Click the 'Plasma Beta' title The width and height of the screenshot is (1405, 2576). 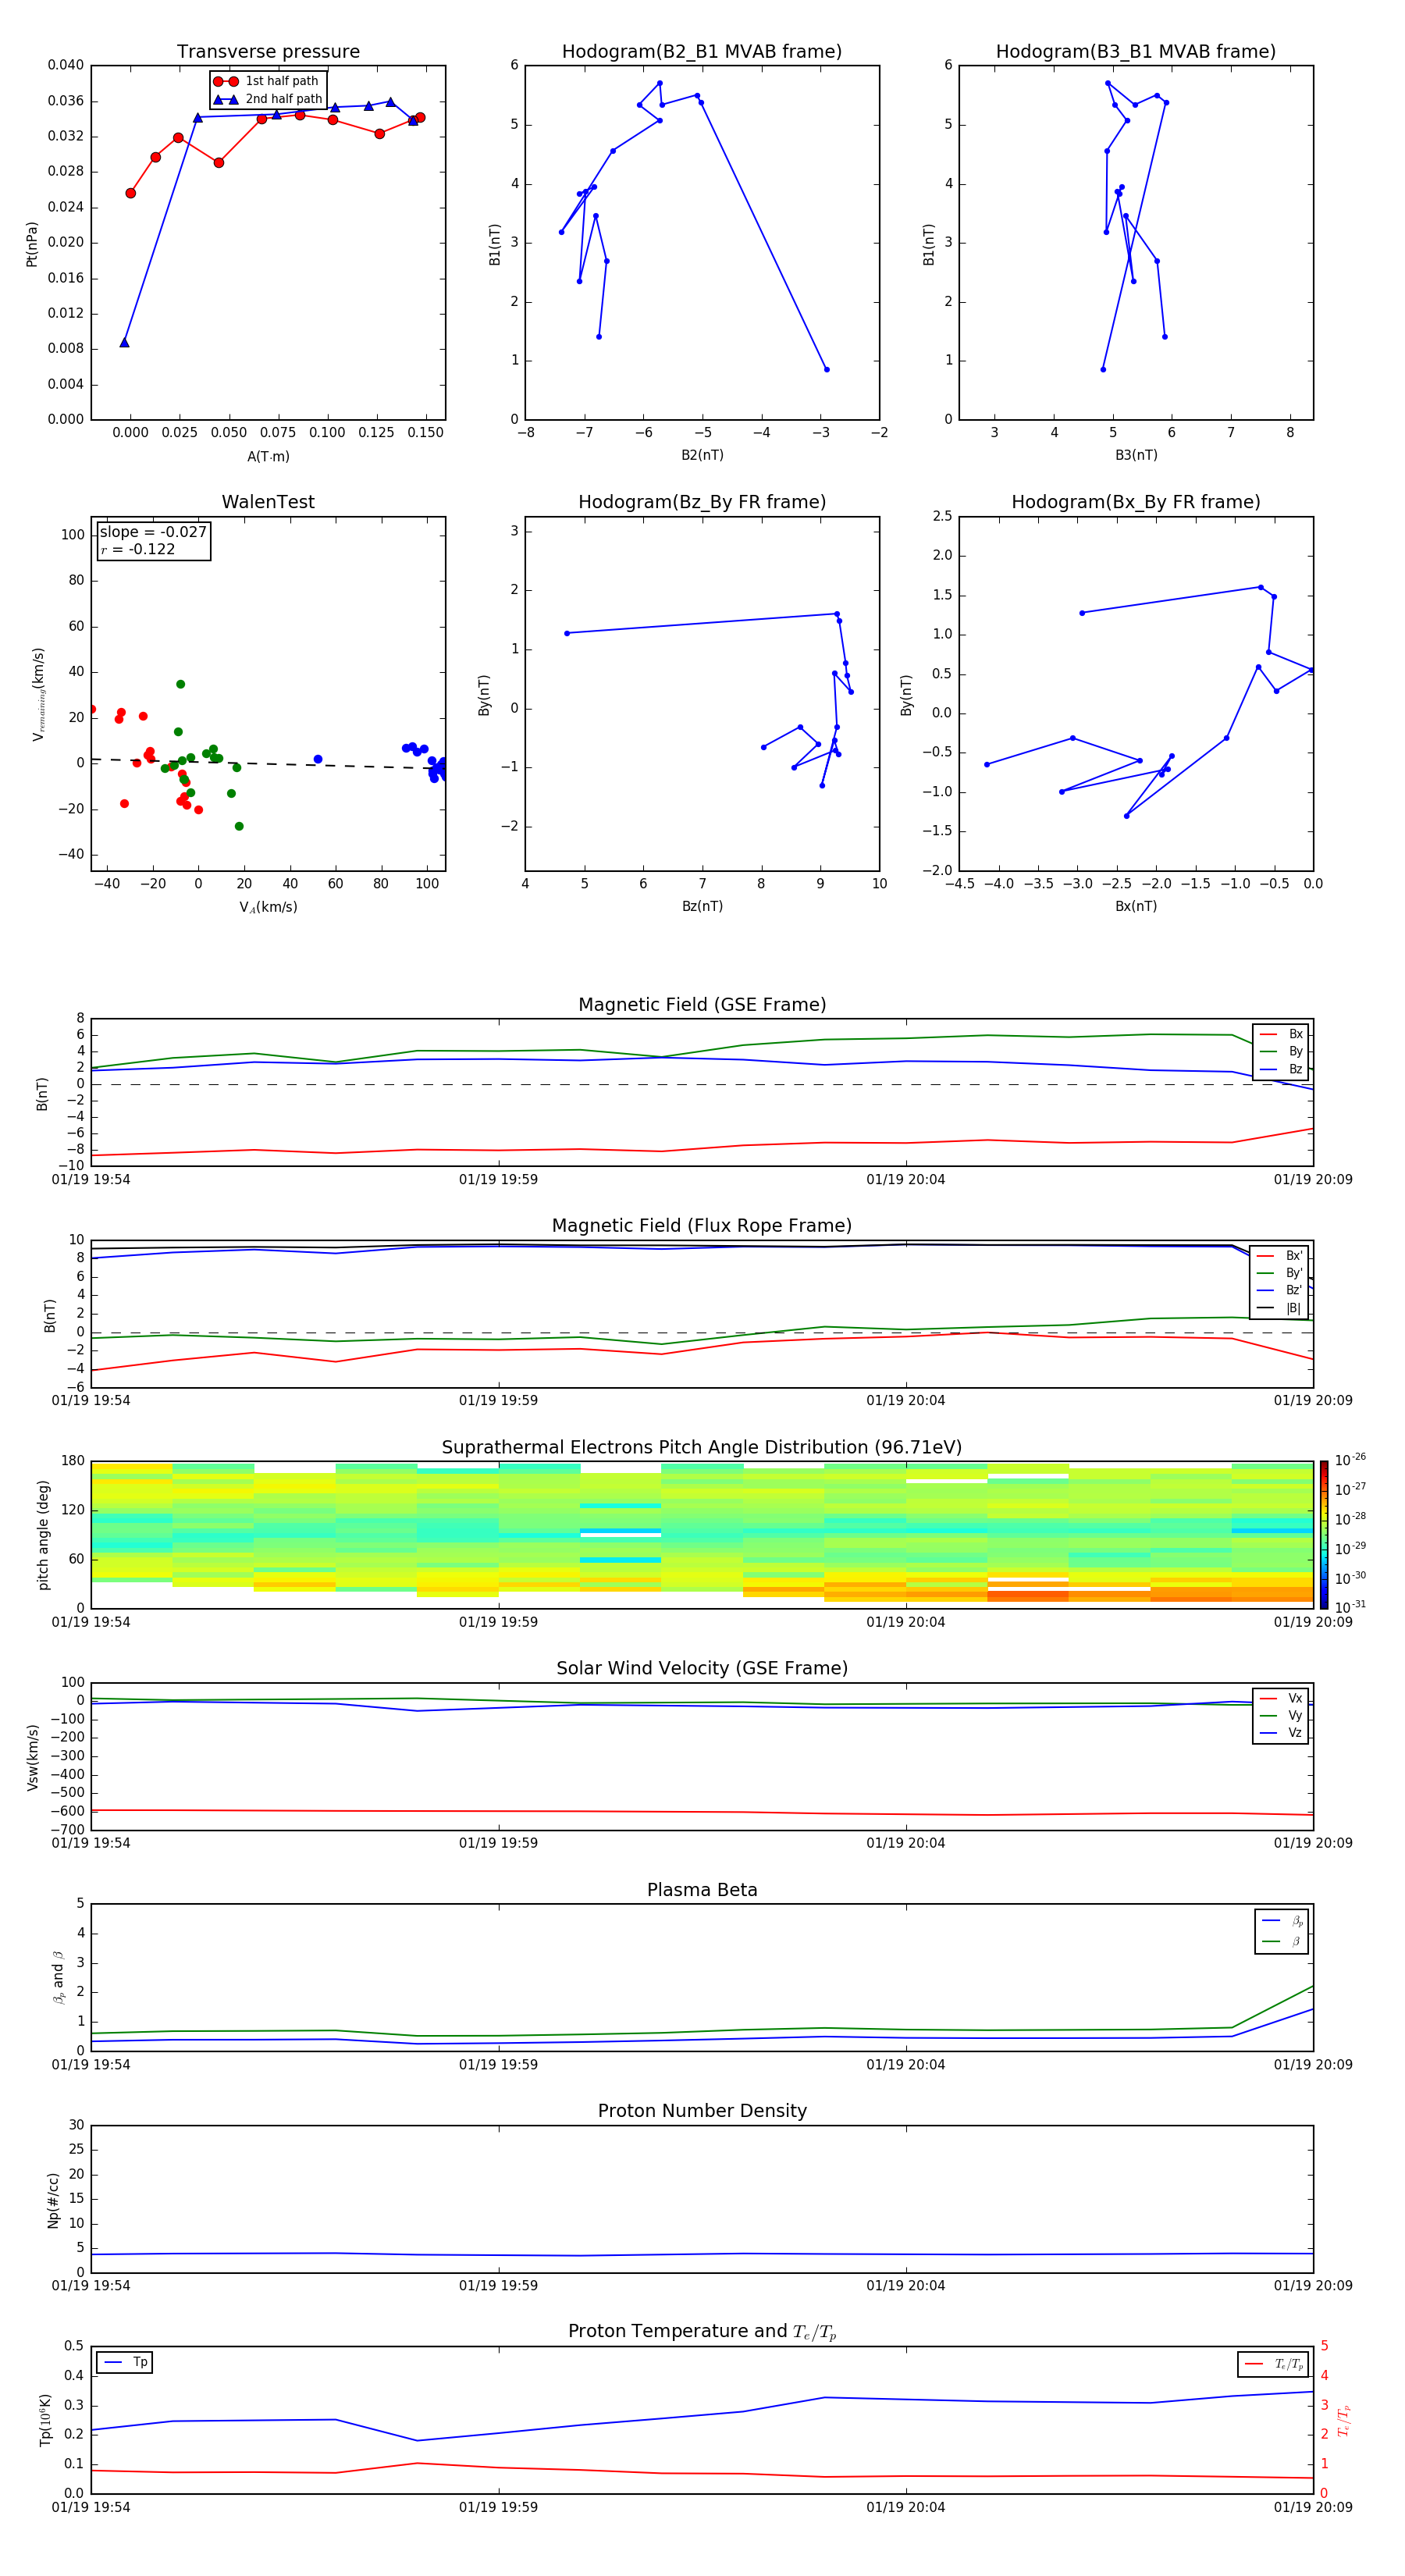click(702, 1891)
